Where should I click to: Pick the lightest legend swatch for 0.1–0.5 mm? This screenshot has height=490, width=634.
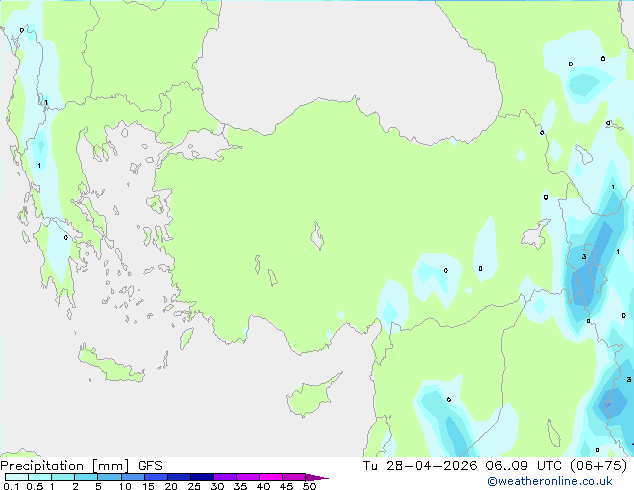[17, 477]
